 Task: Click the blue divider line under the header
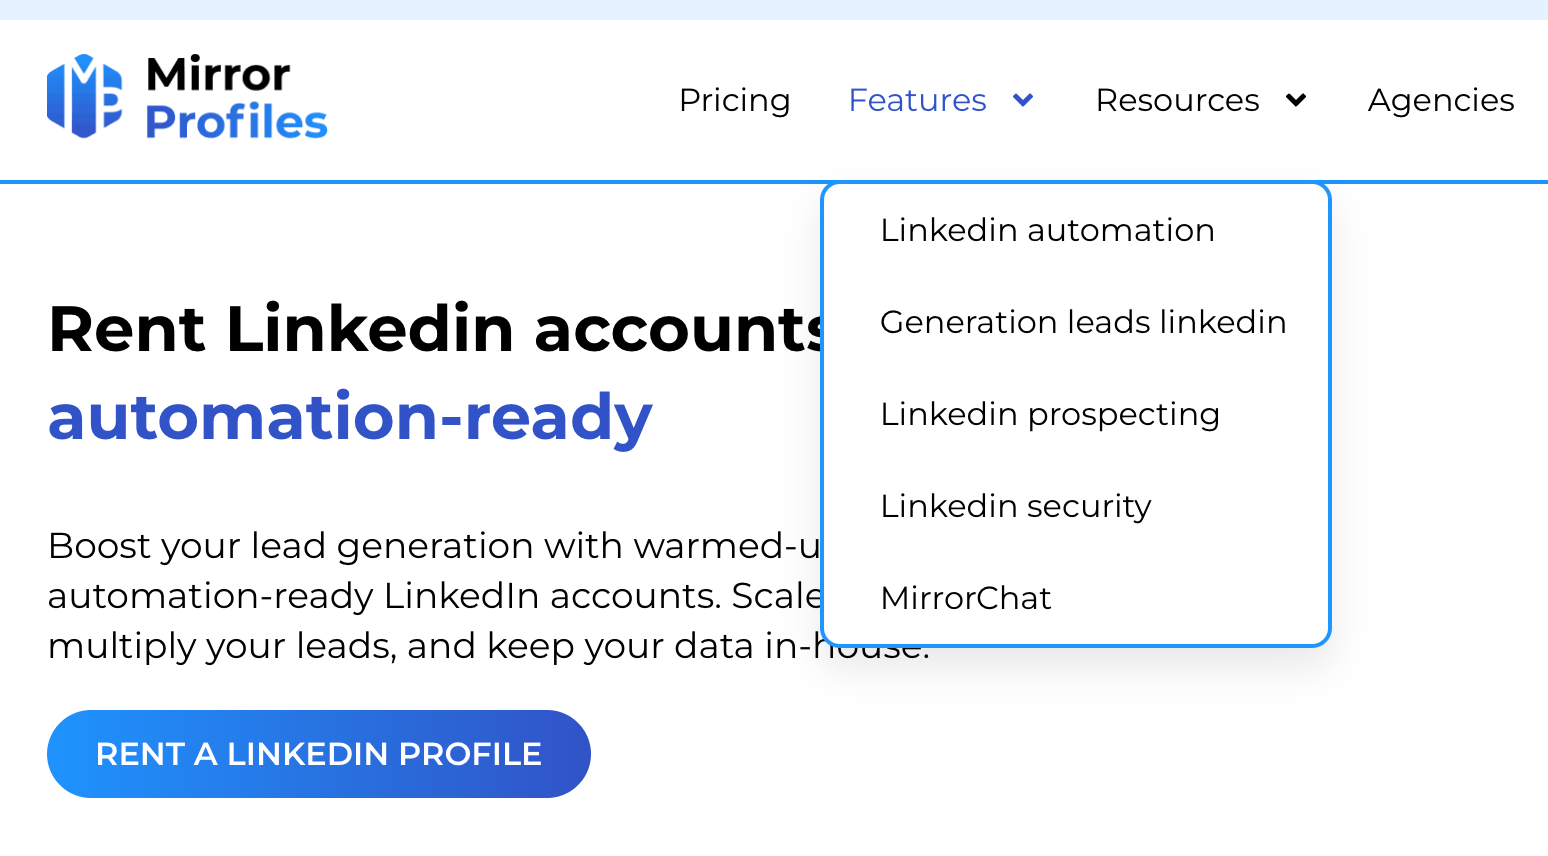[x=400, y=182]
